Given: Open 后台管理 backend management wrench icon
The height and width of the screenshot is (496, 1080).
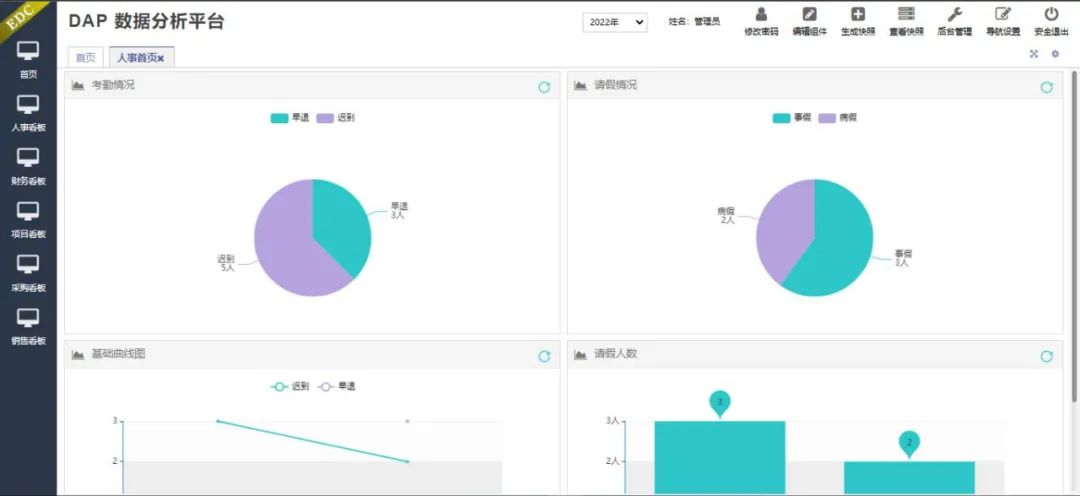Looking at the screenshot, I should pyautogui.click(x=954, y=14).
